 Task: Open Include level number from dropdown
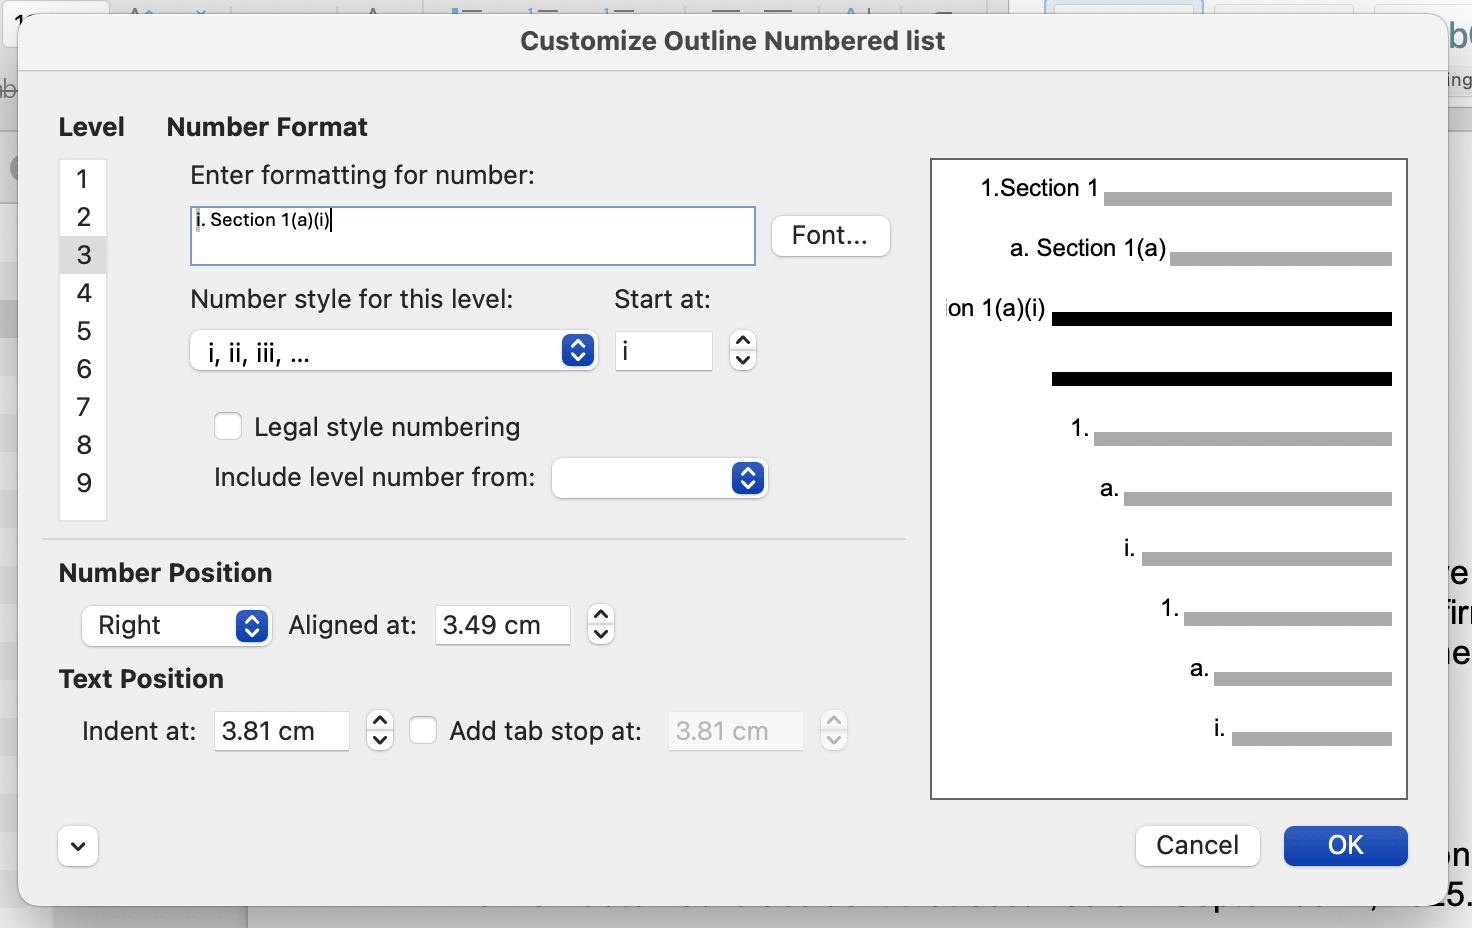click(660, 478)
